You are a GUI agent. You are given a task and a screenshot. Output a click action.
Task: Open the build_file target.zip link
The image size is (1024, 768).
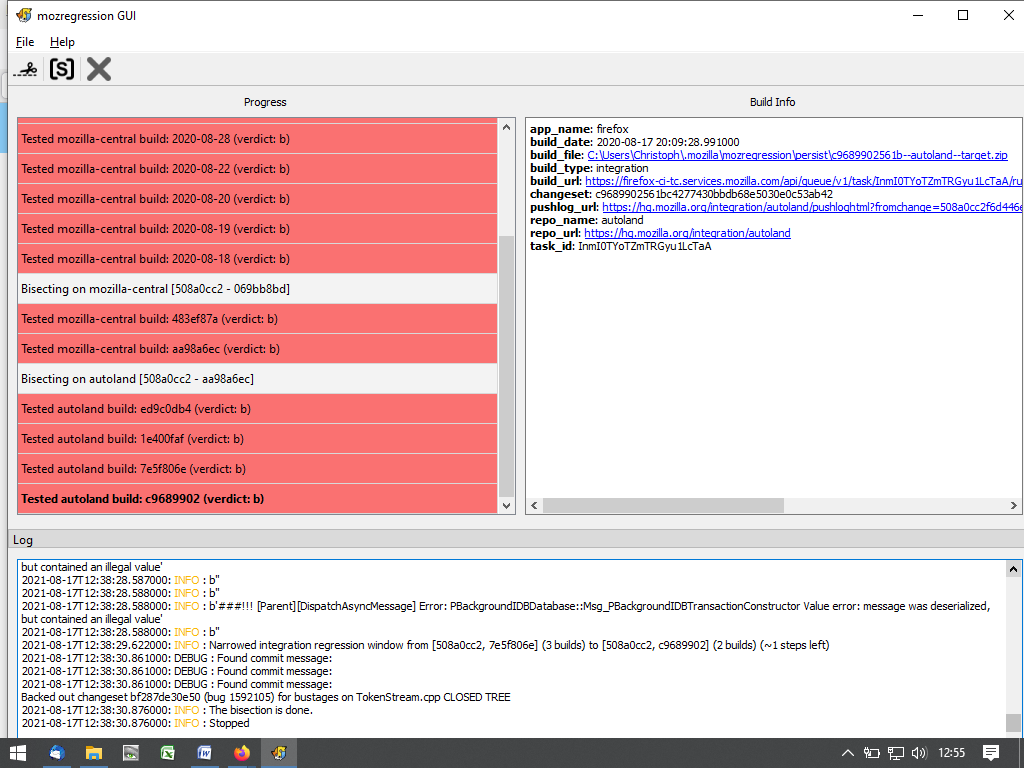point(797,155)
